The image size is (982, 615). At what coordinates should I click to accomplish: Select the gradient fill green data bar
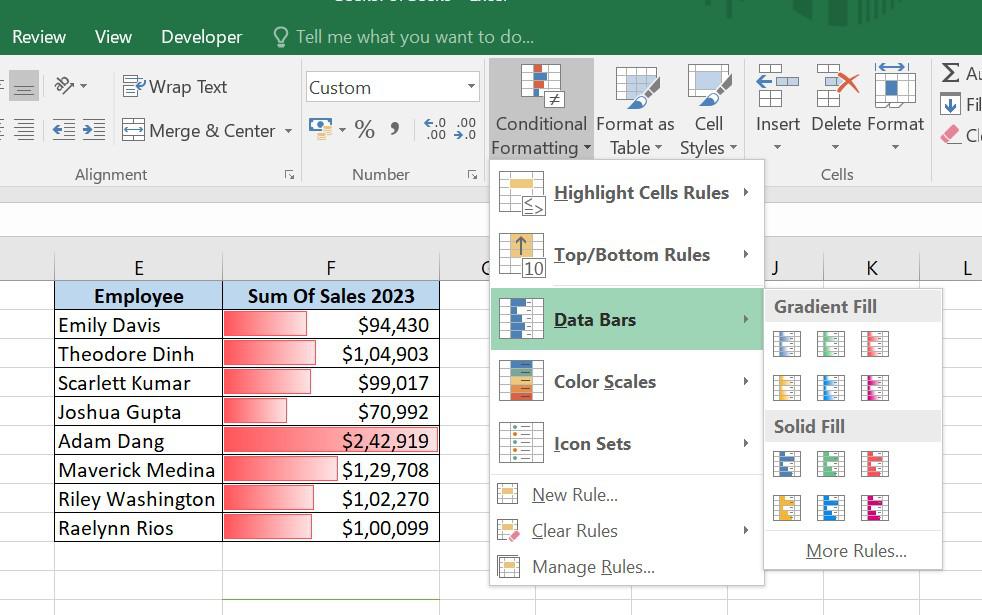click(831, 344)
